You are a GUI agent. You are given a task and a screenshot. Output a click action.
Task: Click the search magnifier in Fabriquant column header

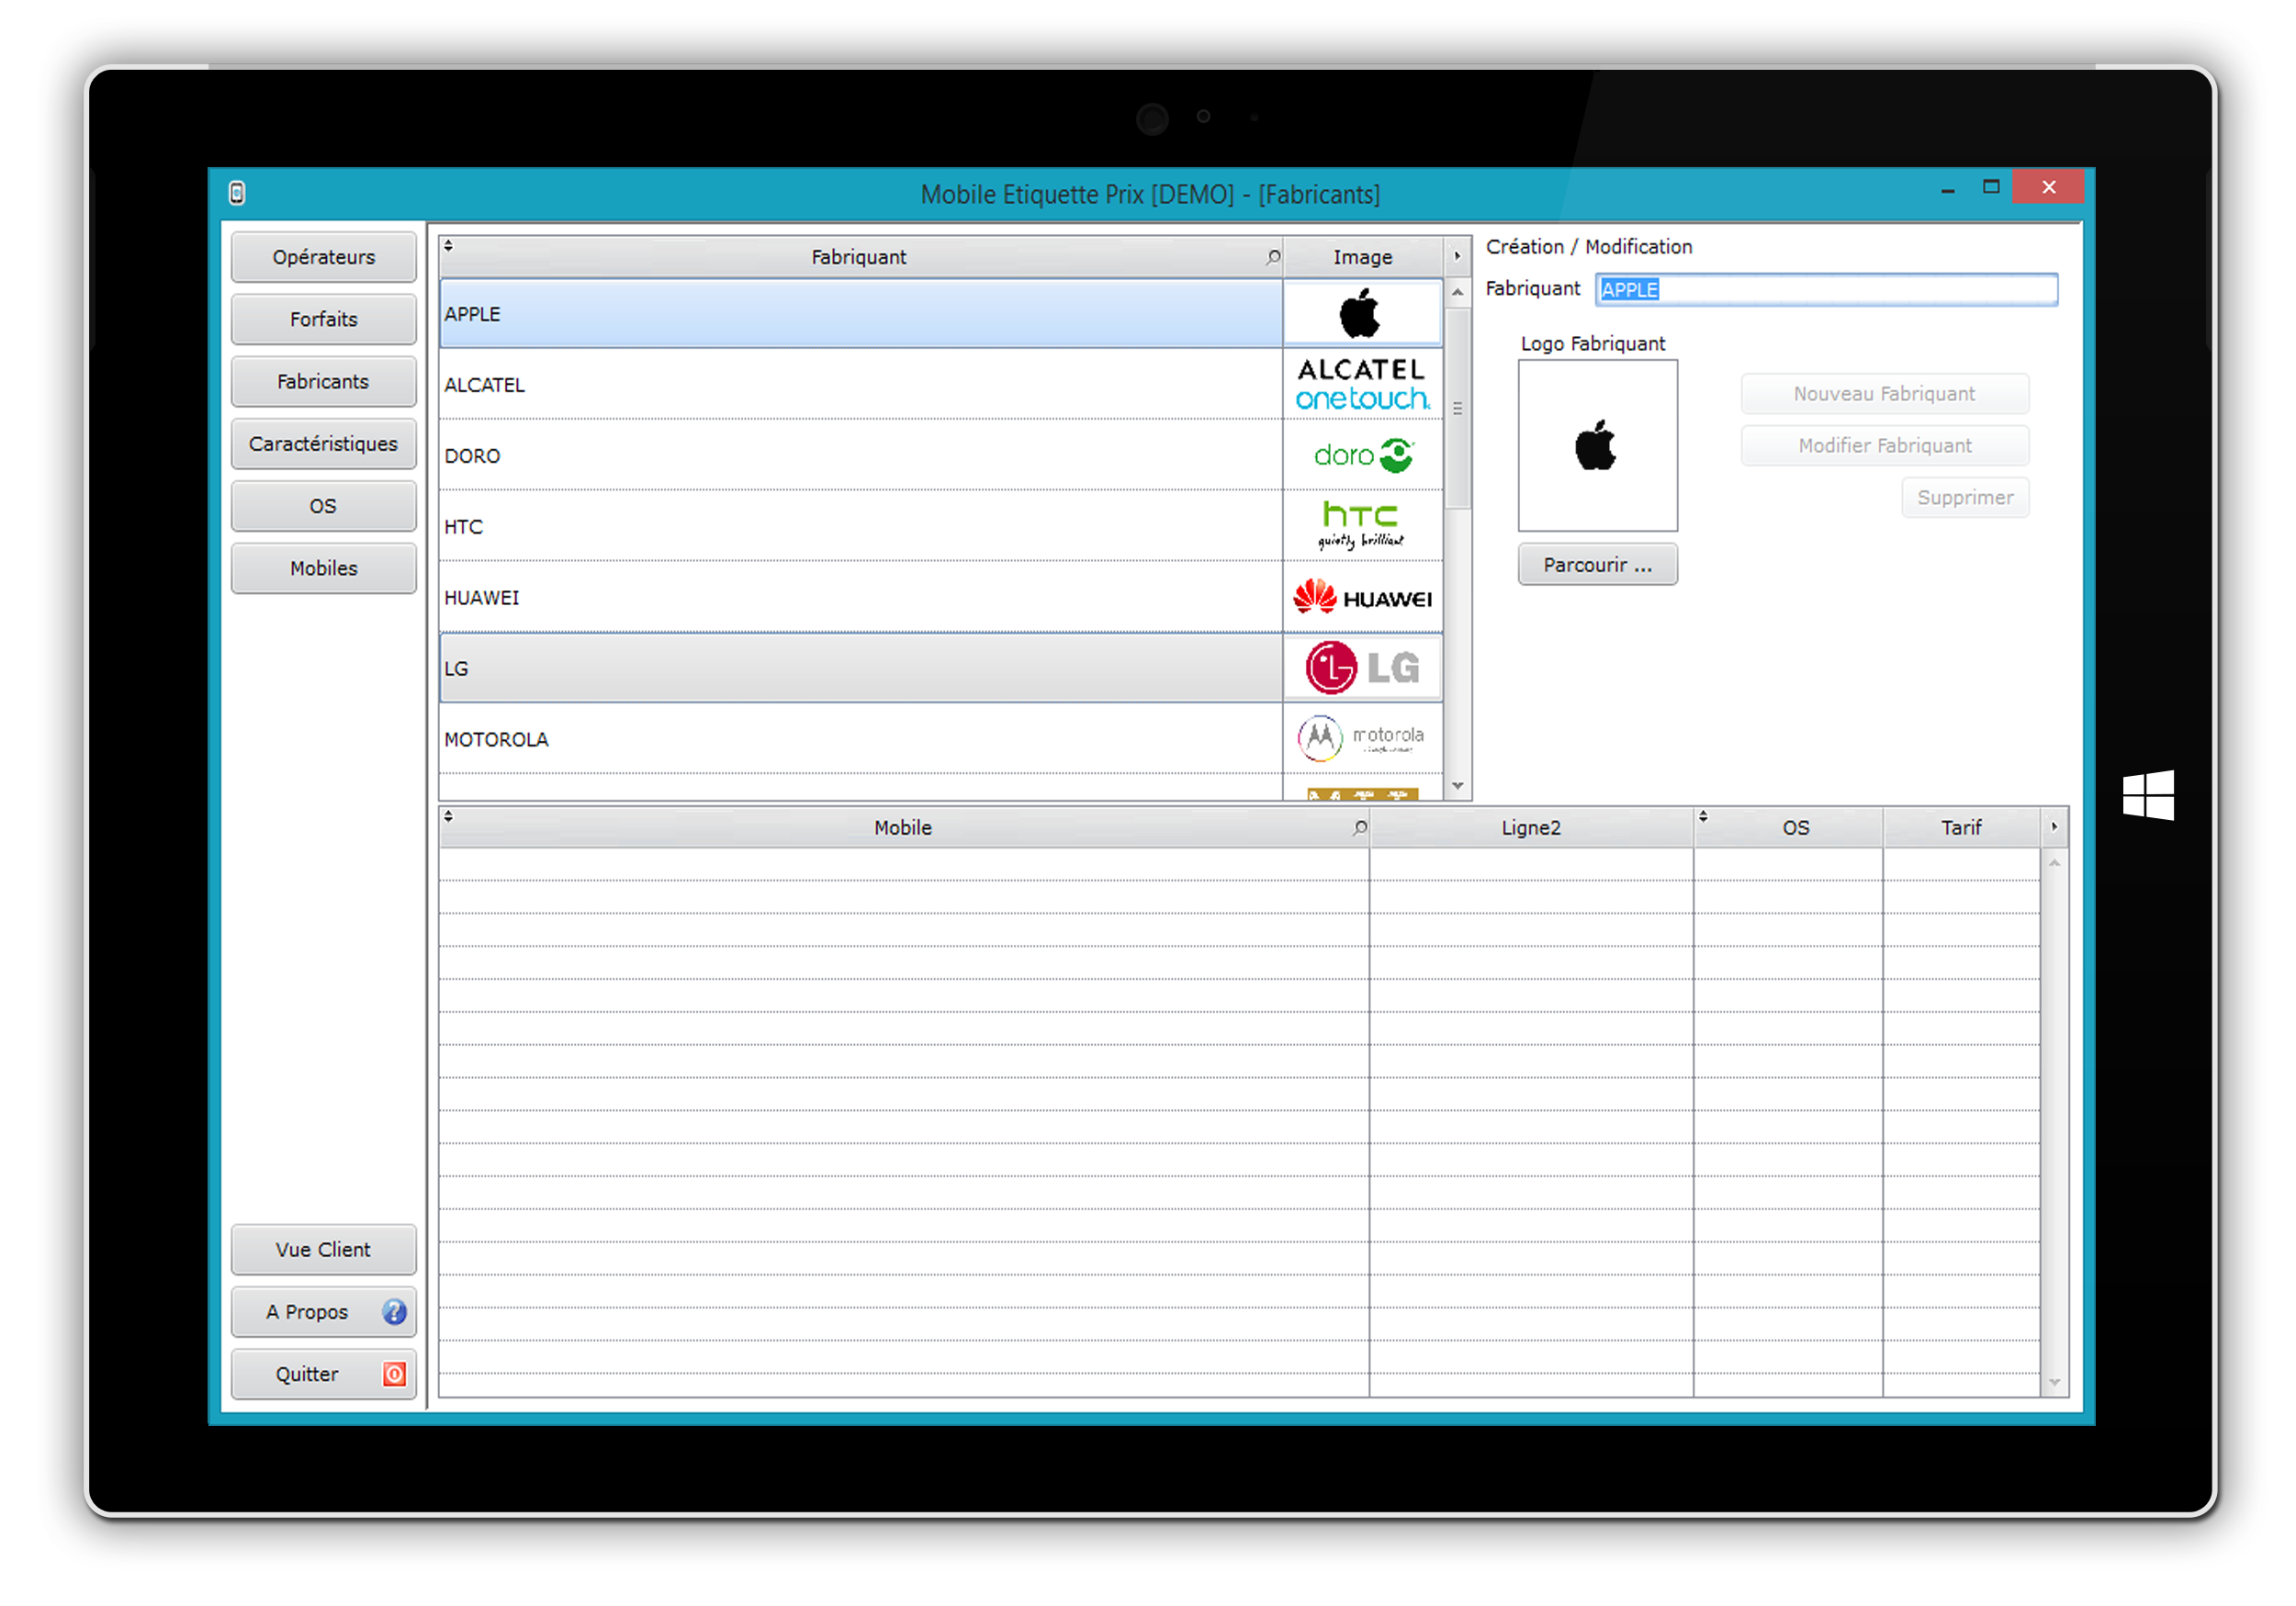pos(1272,257)
